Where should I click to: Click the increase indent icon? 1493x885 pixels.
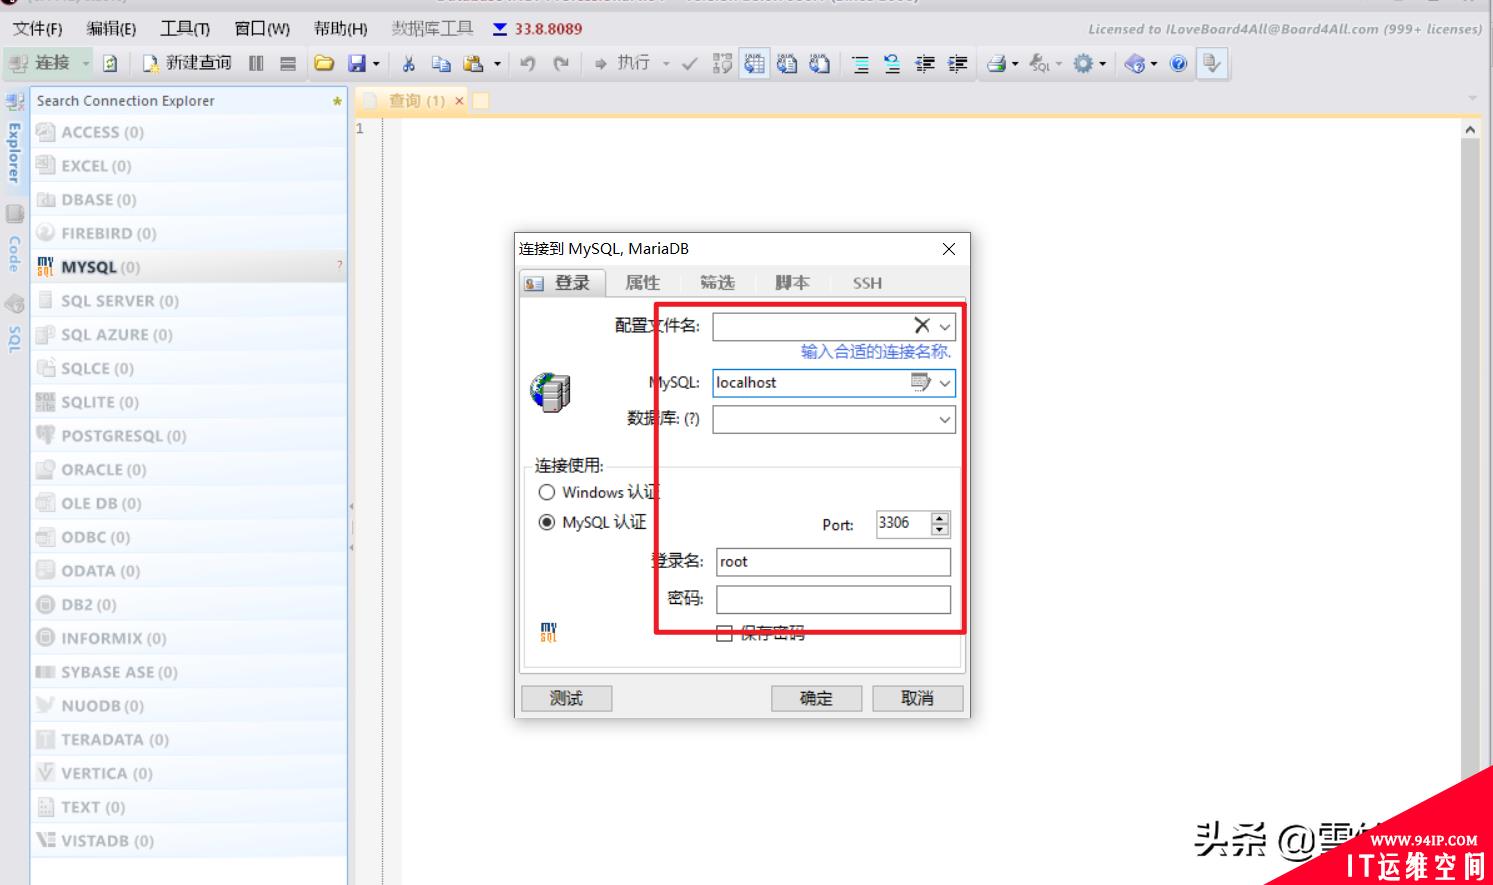point(957,64)
